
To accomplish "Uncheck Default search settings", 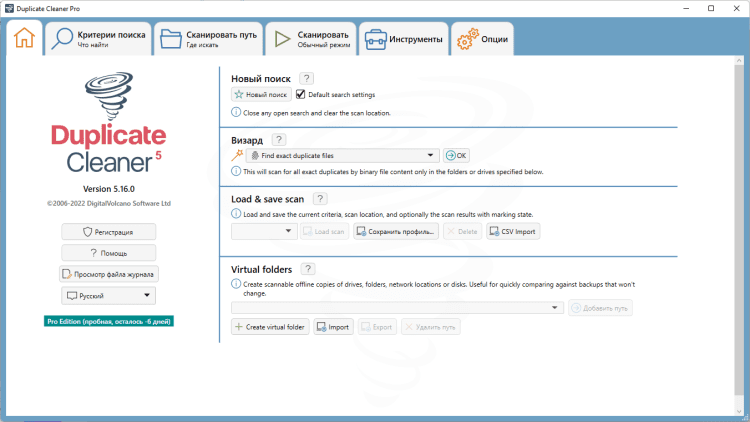I will (x=300, y=94).
